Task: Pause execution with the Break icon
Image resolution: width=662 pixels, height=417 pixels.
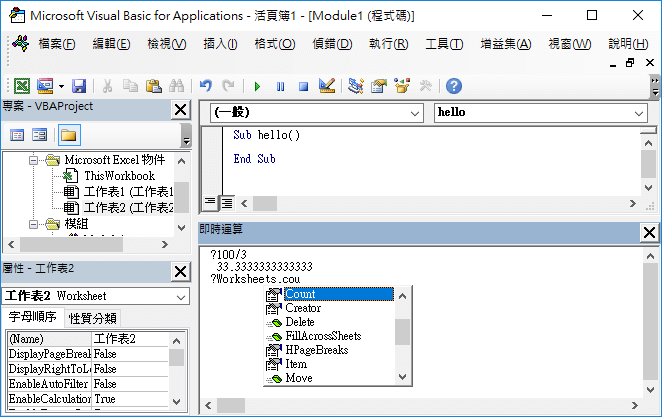Action: coord(280,87)
